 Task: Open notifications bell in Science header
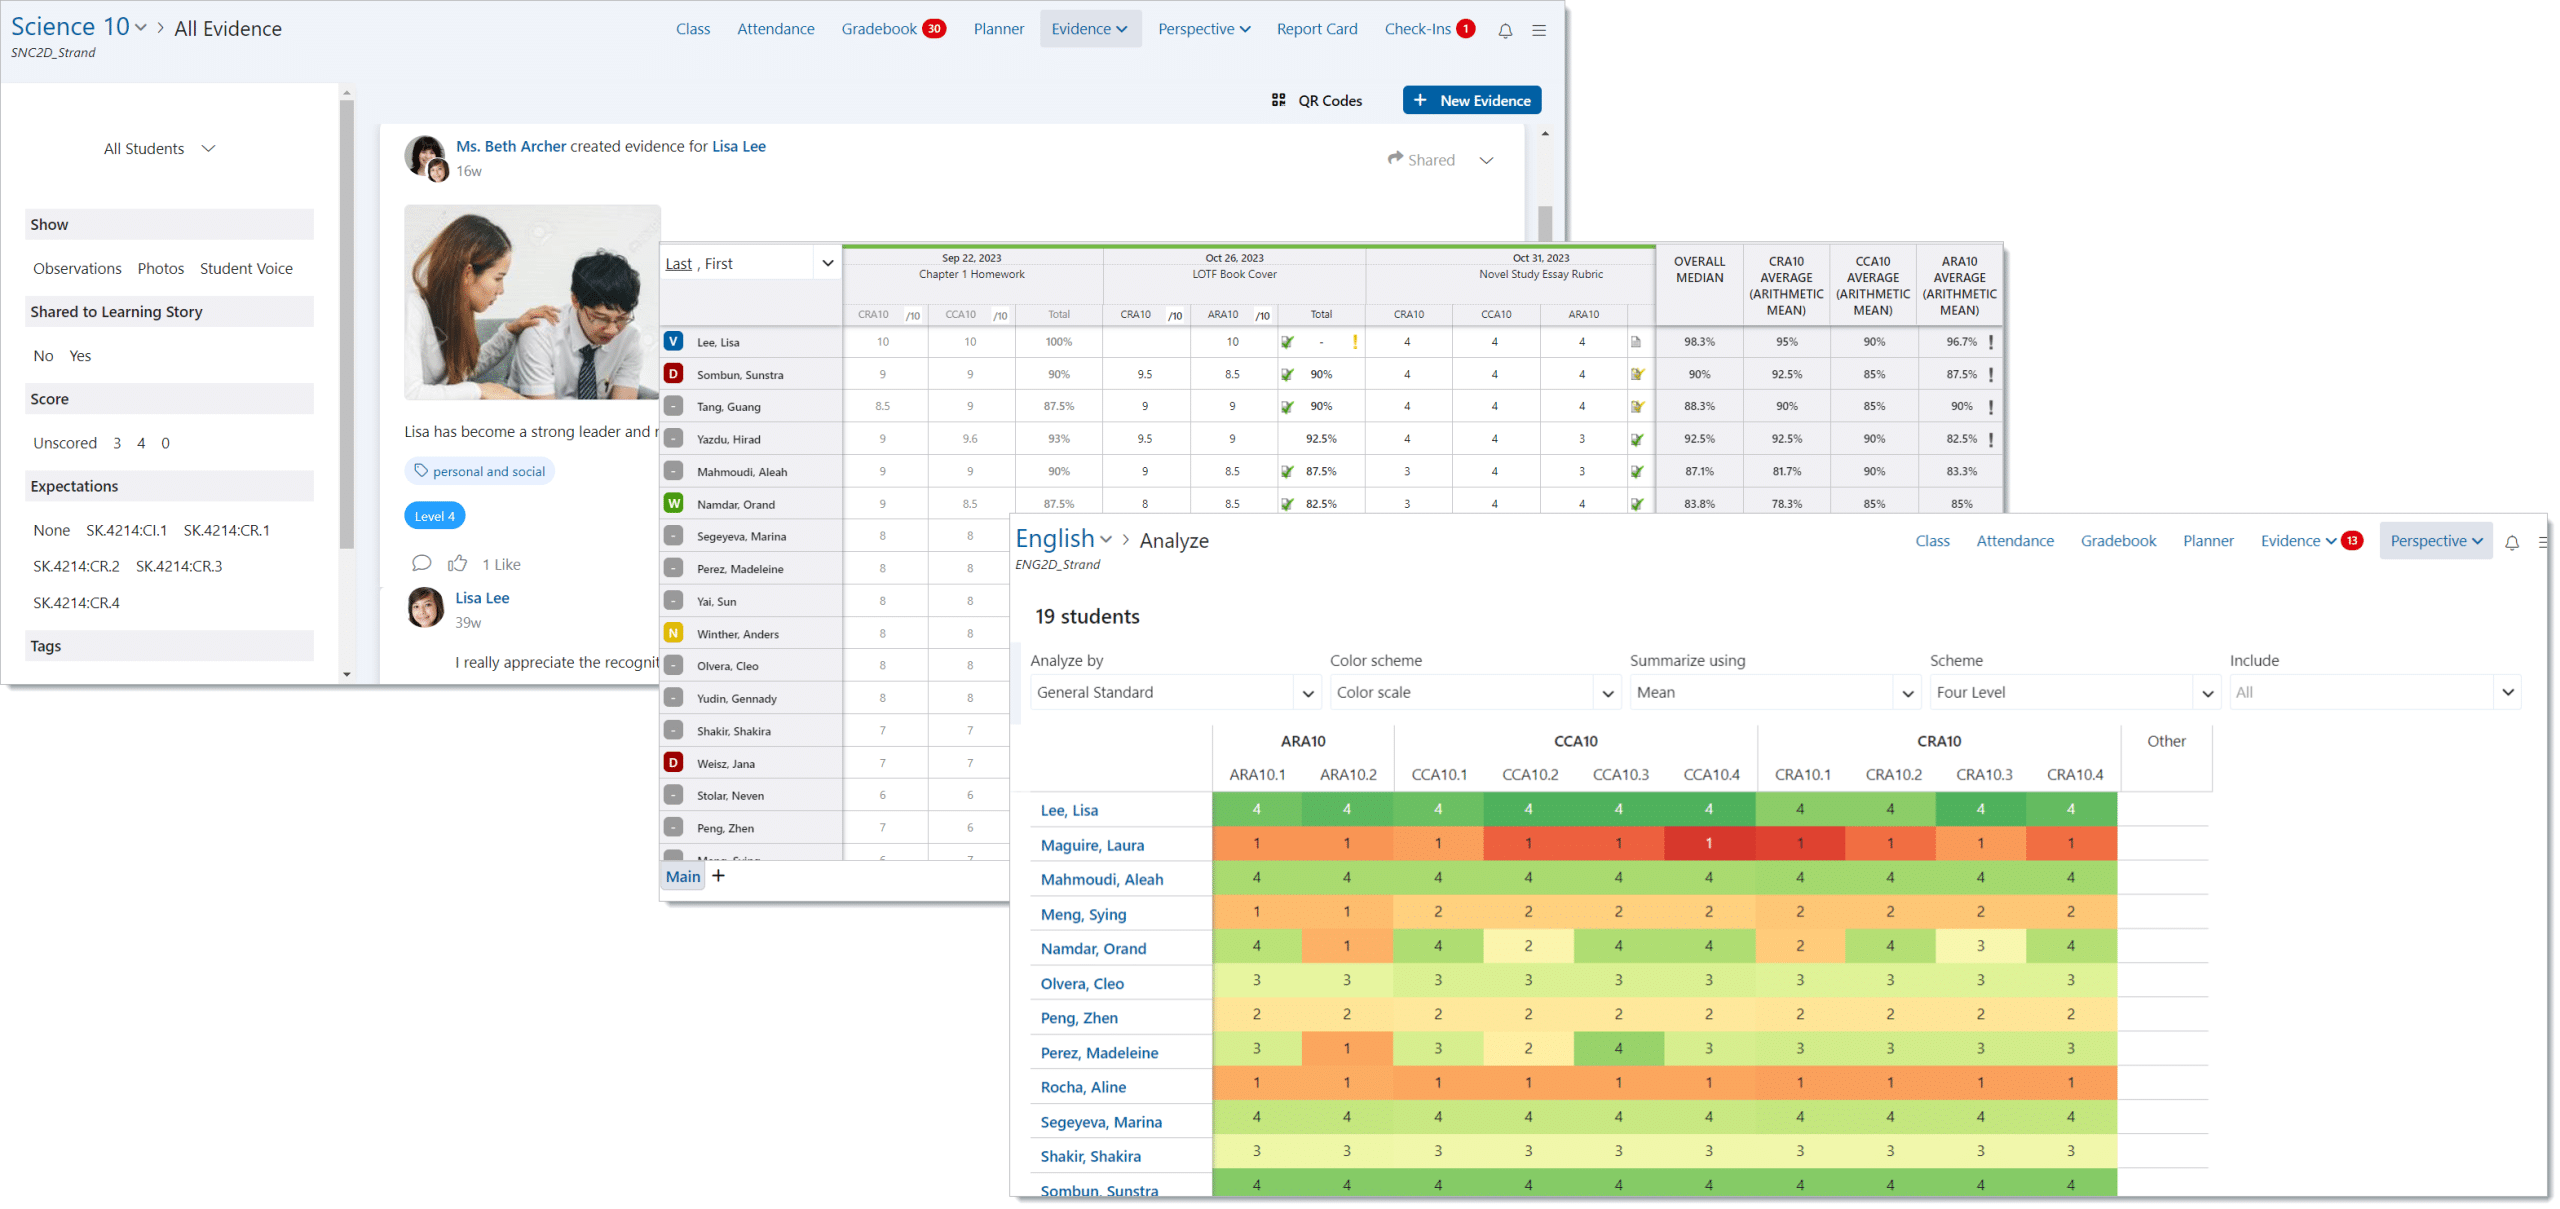(1504, 30)
